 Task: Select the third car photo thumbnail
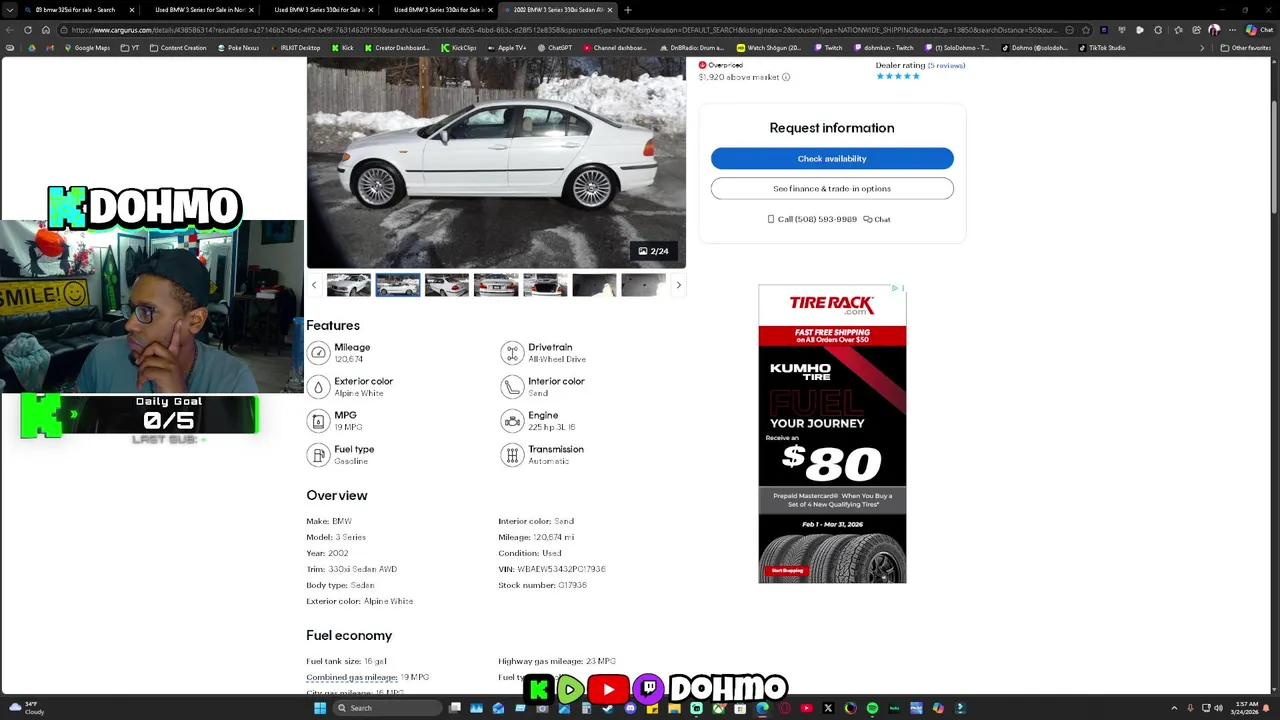[x=447, y=285]
